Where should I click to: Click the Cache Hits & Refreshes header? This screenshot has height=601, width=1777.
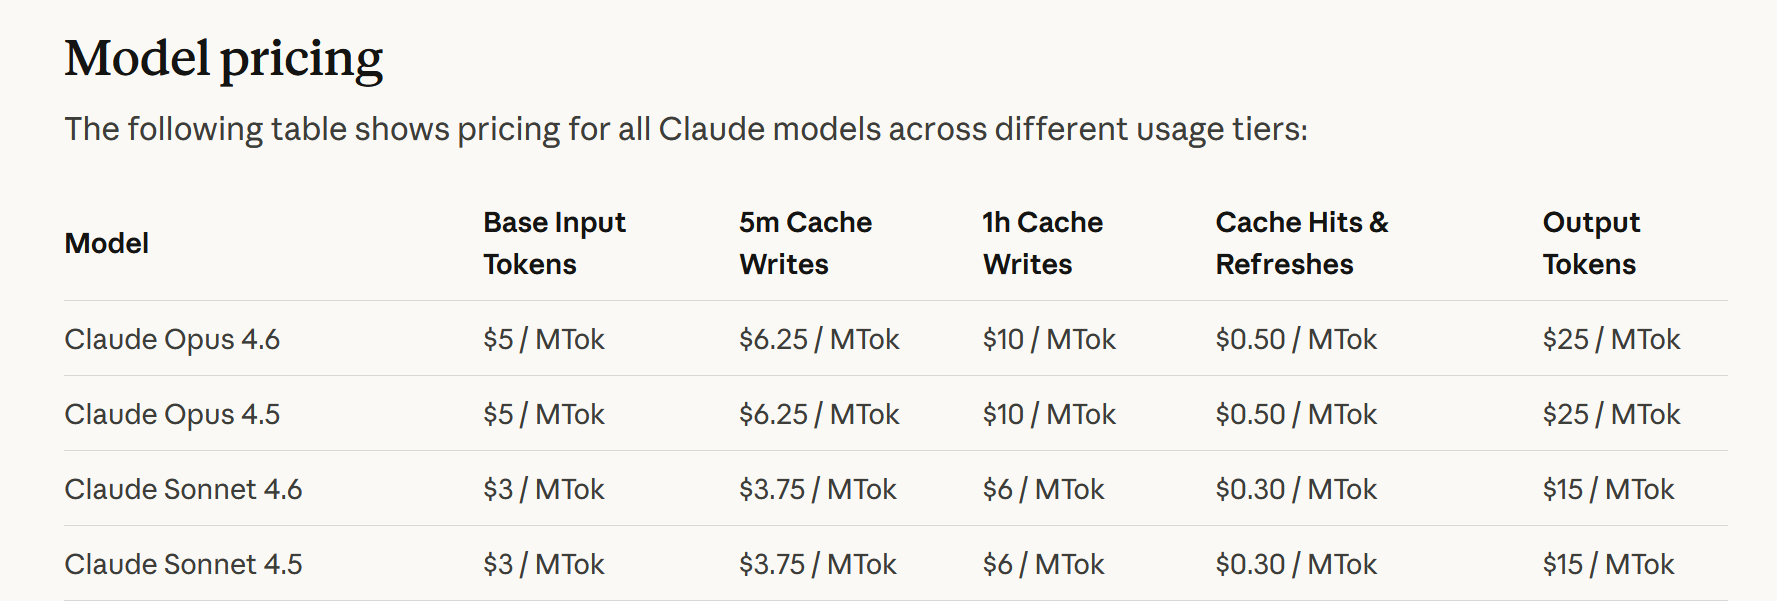click(x=1302, y=243)
